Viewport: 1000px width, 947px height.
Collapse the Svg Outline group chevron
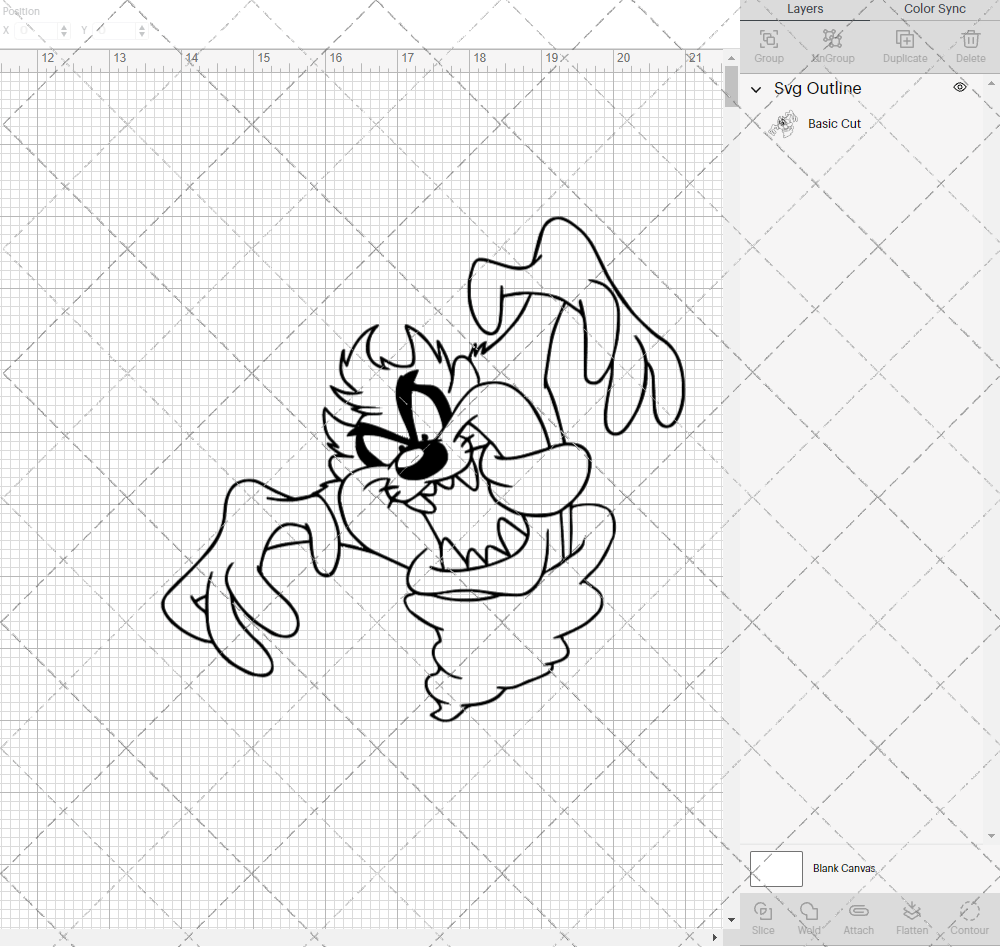[756, 89]
